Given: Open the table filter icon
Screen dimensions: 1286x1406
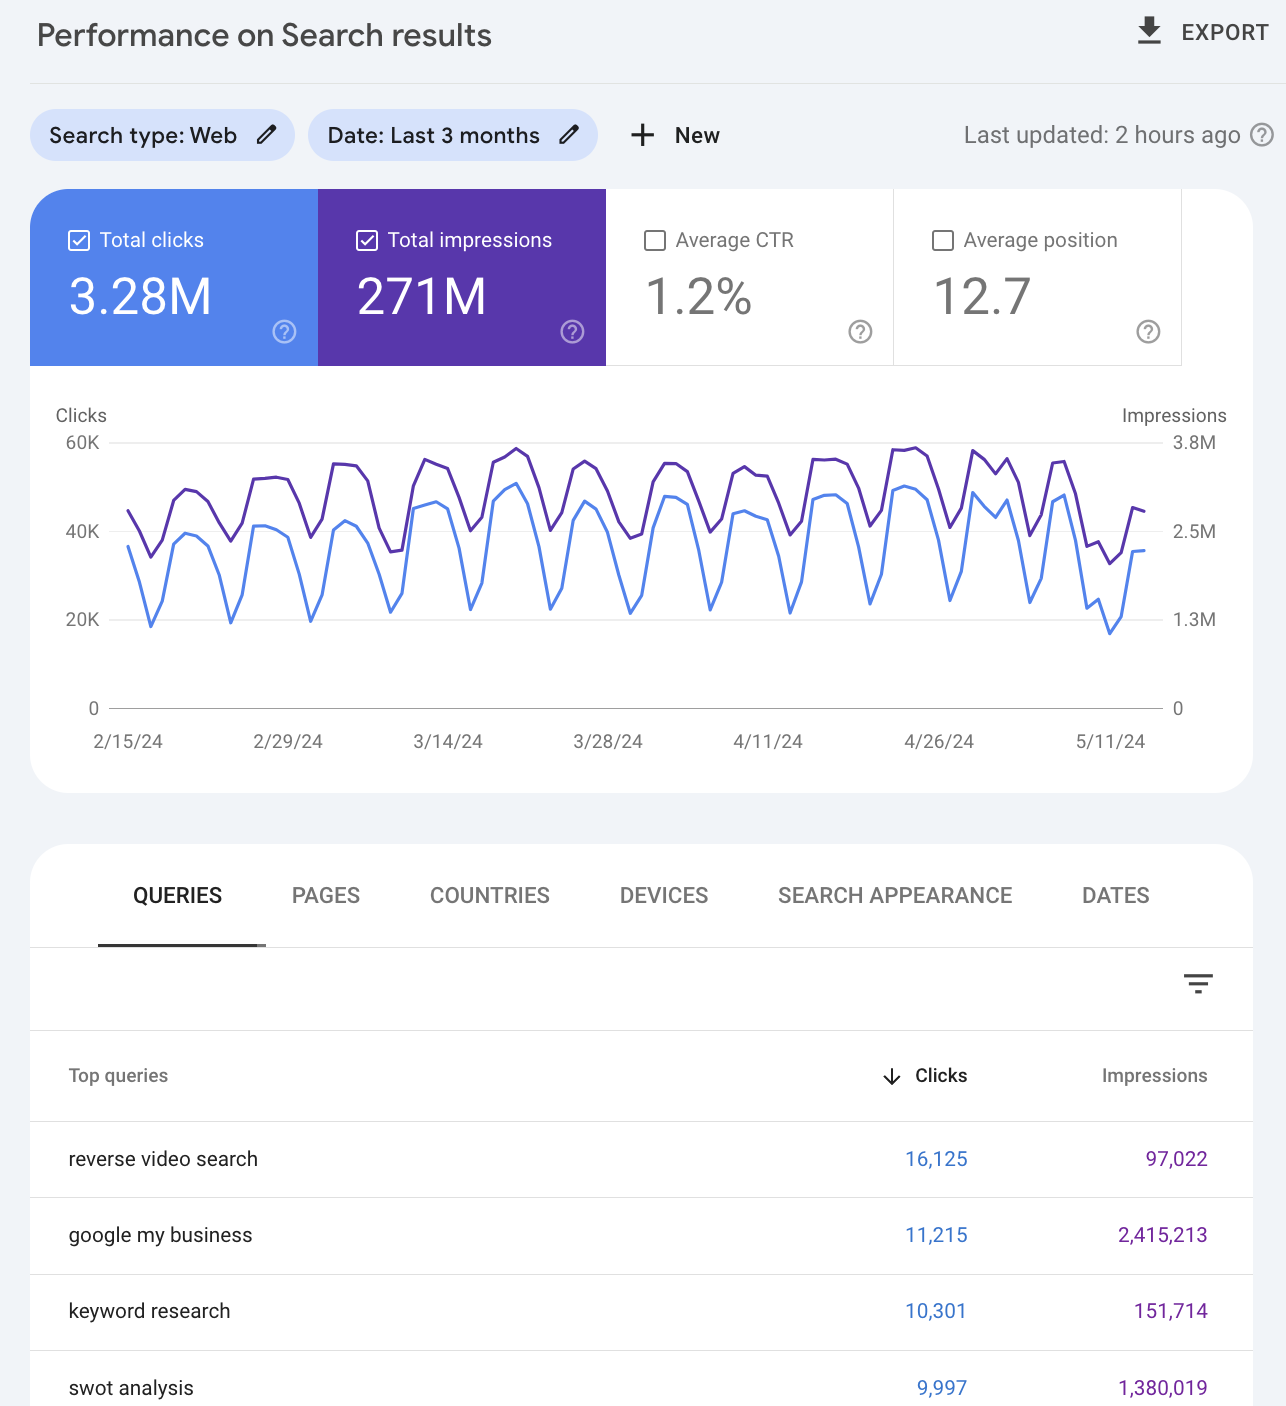Looking at the screenshot, I should 1198,983.
